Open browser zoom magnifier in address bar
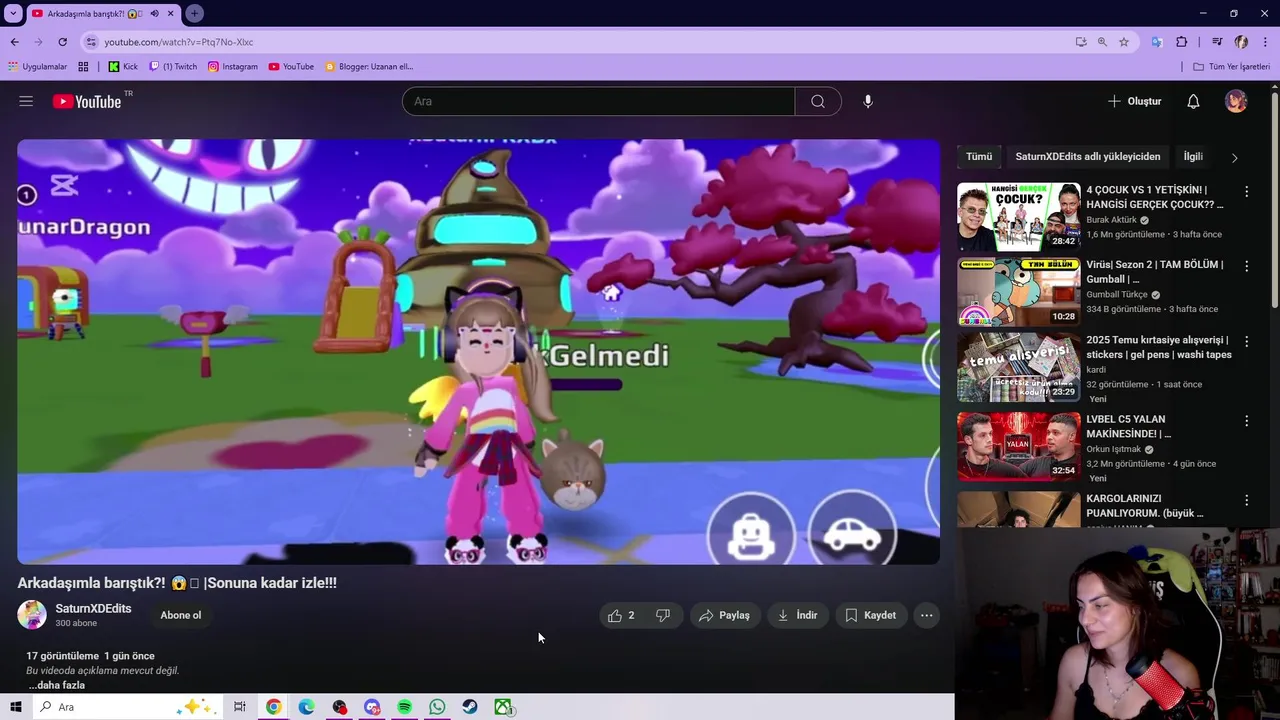Screen dimensions: 1280x720 [1102, 42]
